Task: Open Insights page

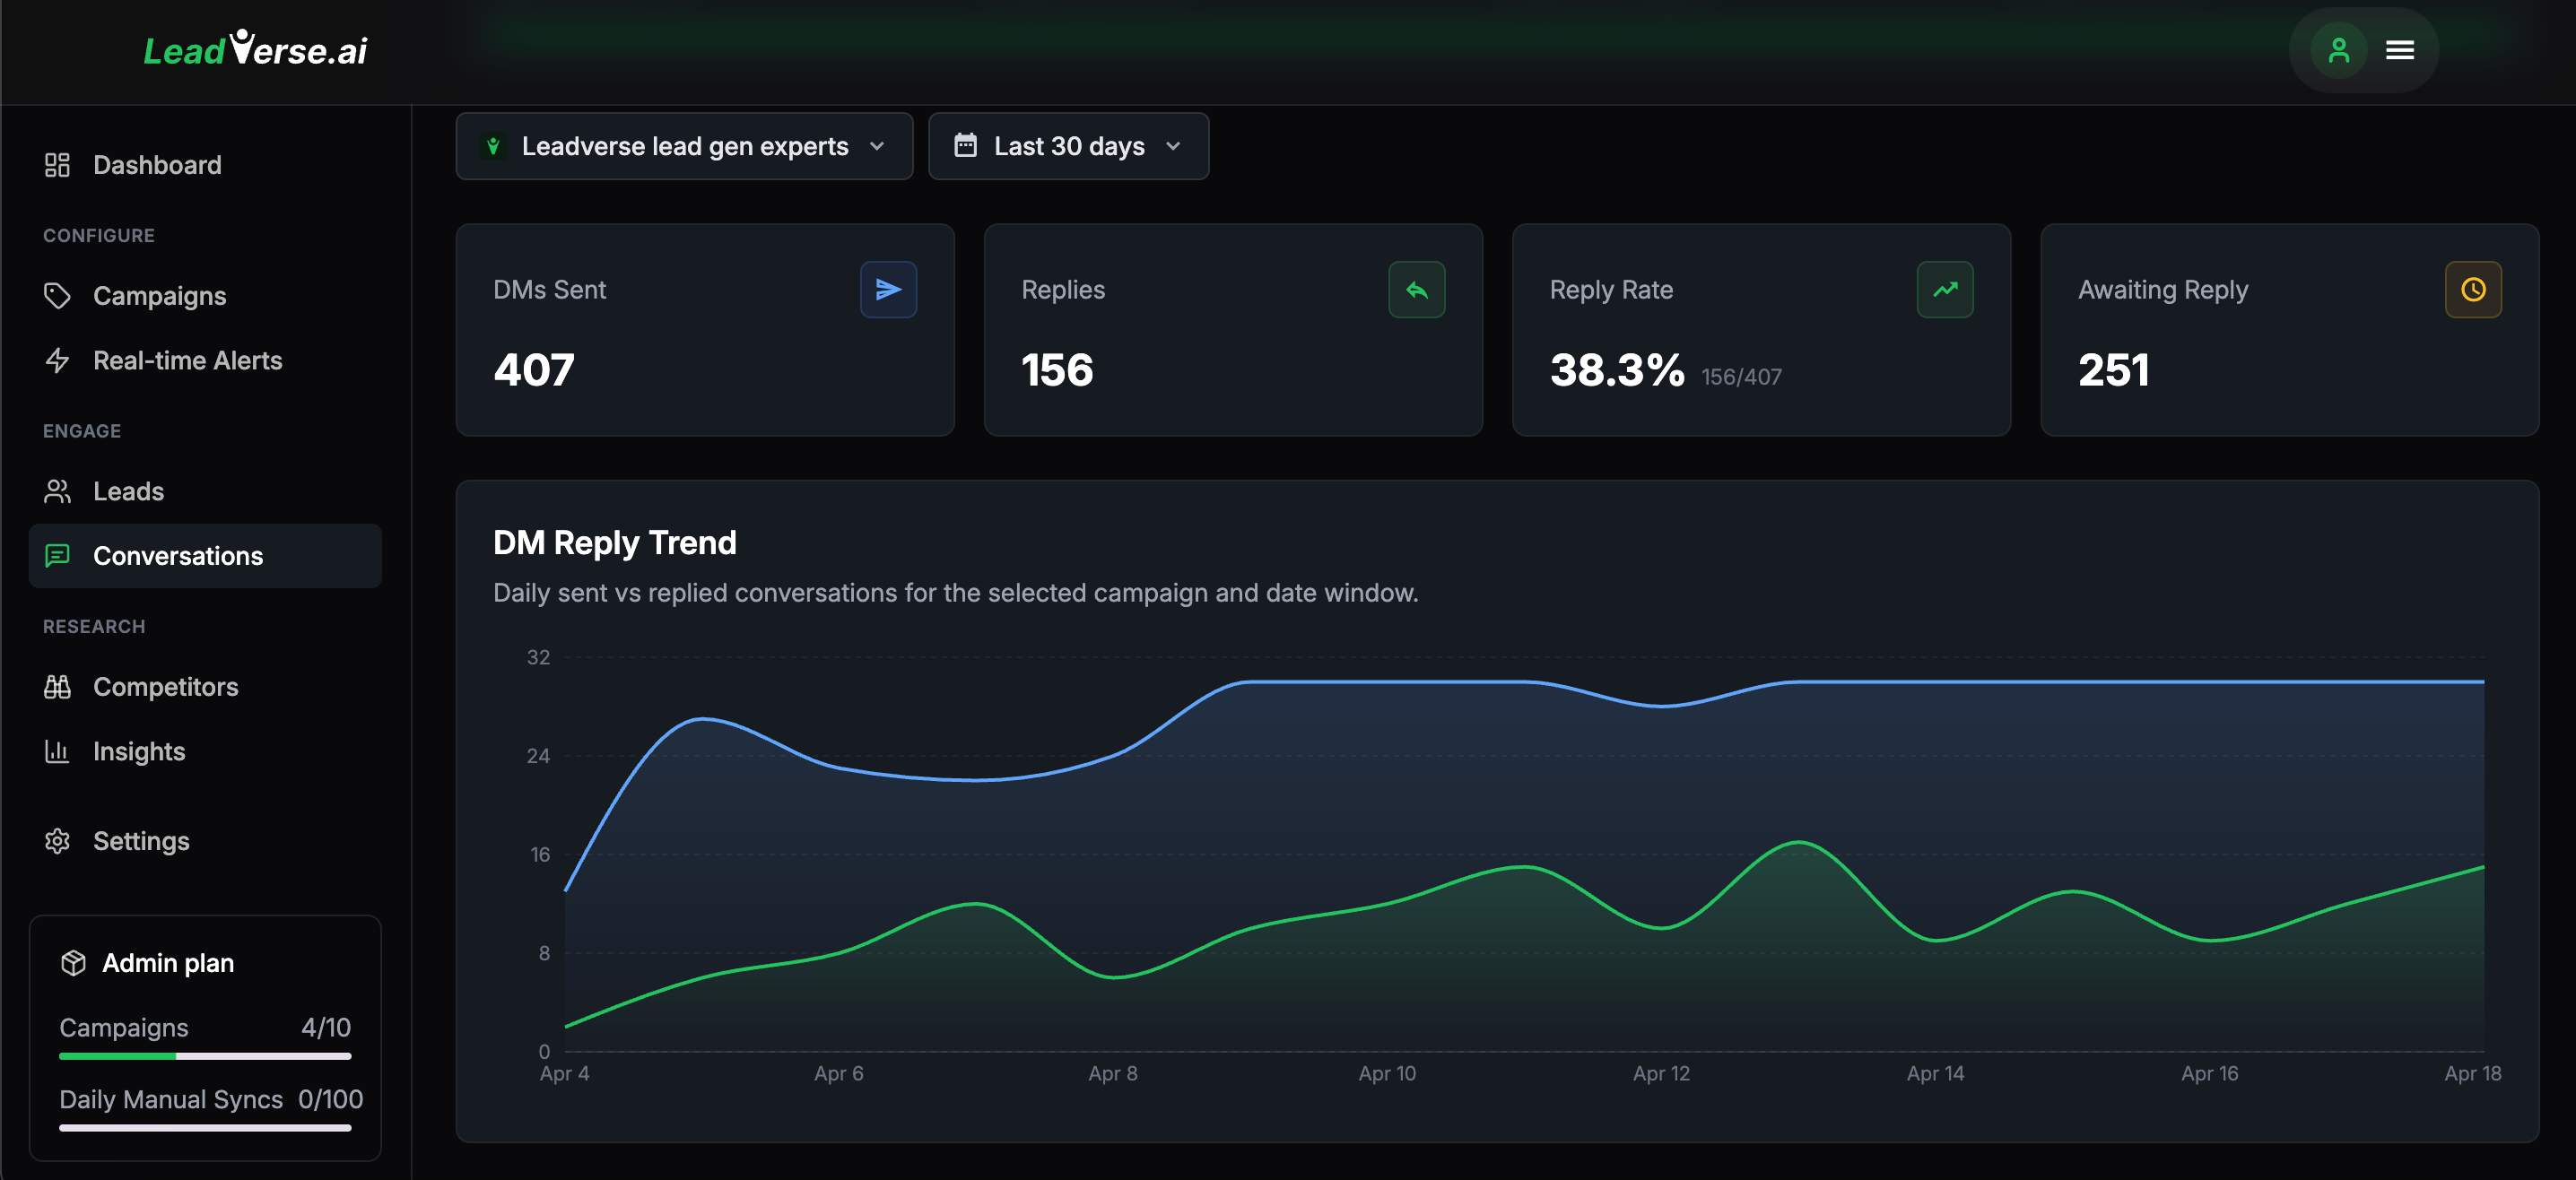Action: point(139,751)
